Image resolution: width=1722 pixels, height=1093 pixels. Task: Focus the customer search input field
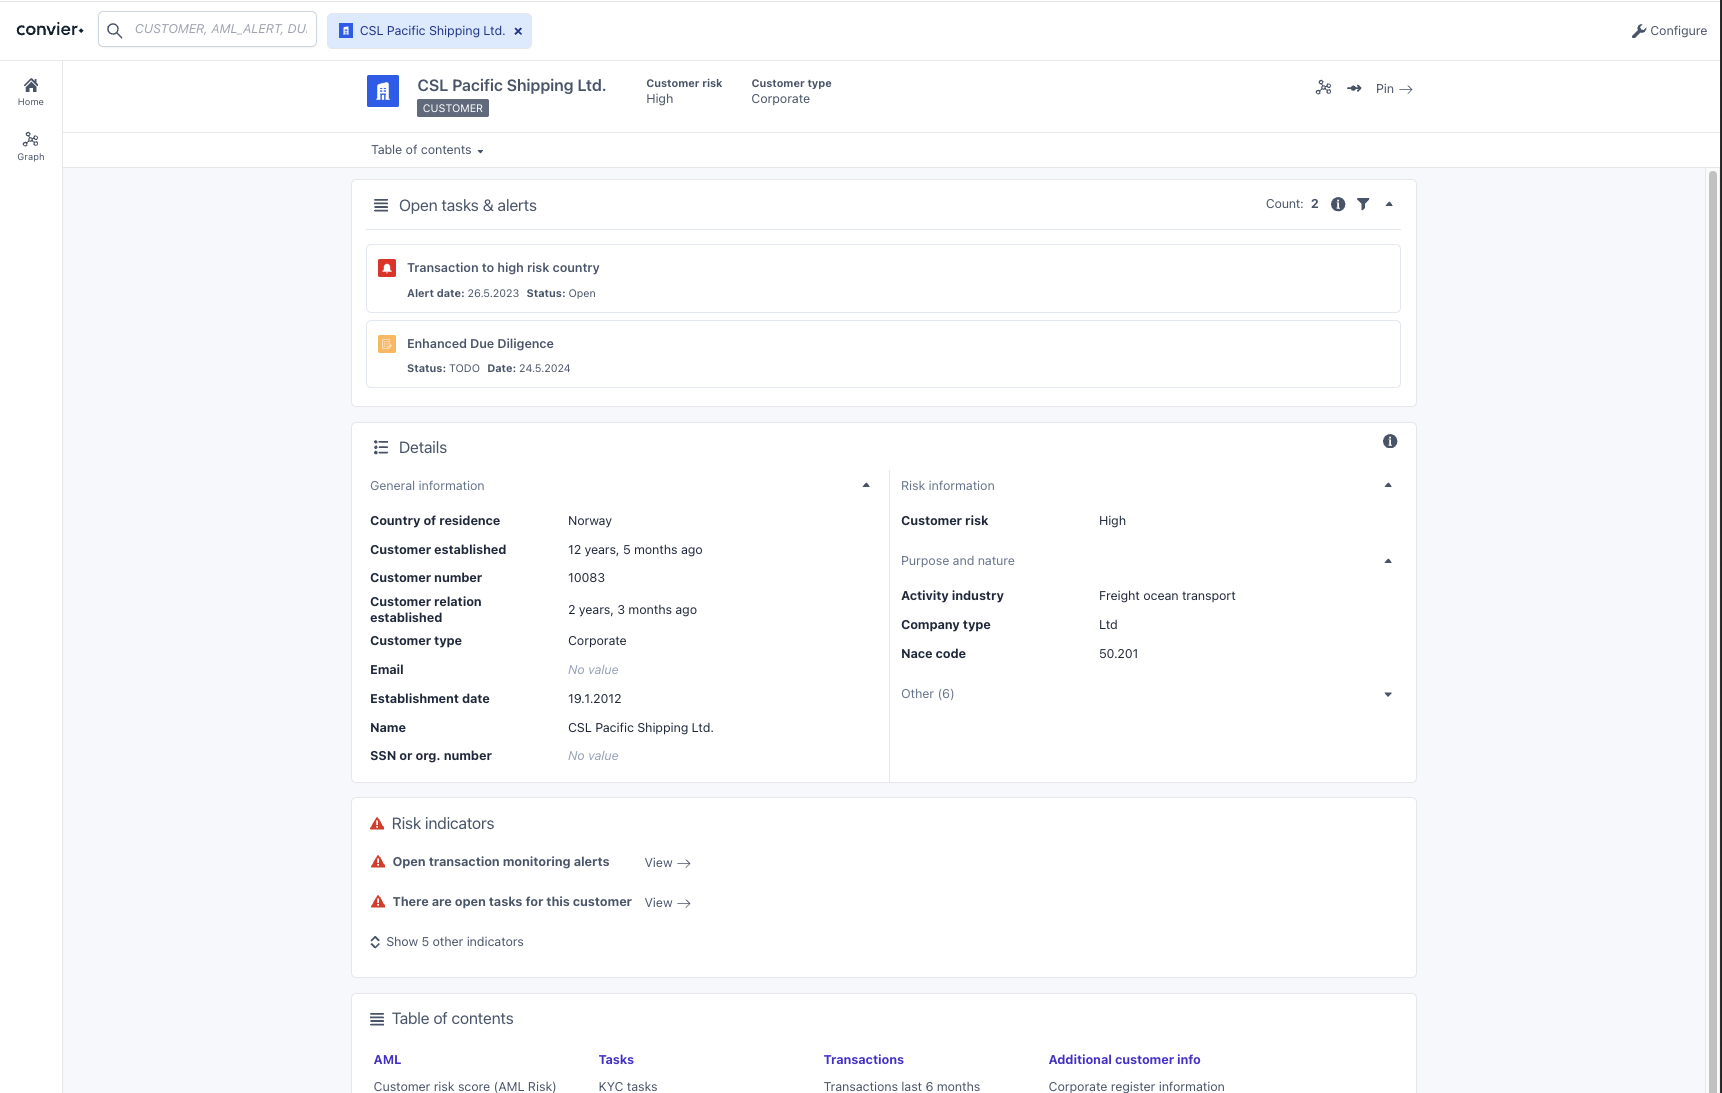tap(221, 29)
